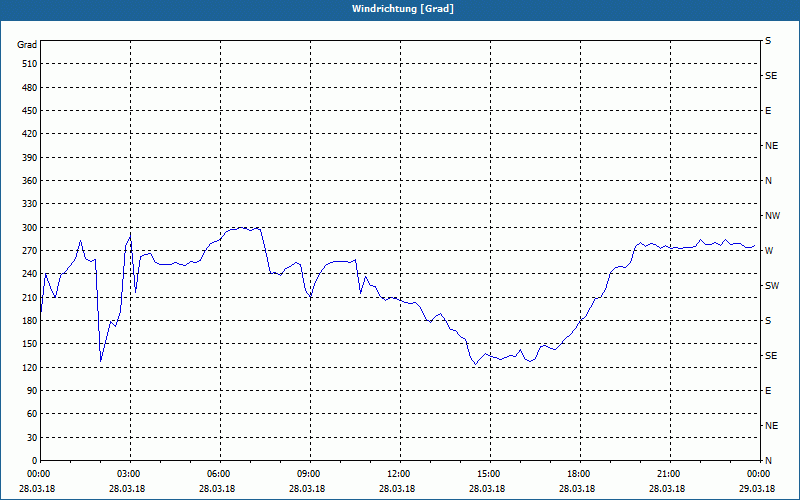800x500 pixels.
Task: Select the 60 value on the y-axis
Action: click(32, 414)
